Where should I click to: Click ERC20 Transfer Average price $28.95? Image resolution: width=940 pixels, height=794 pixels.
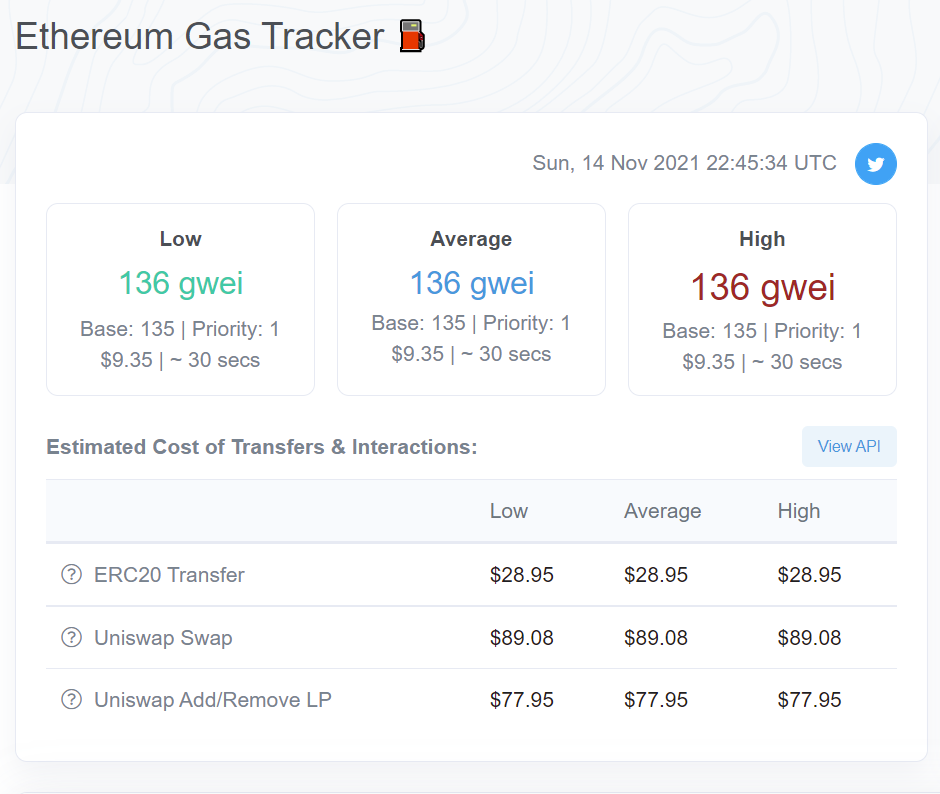[656, 575]
